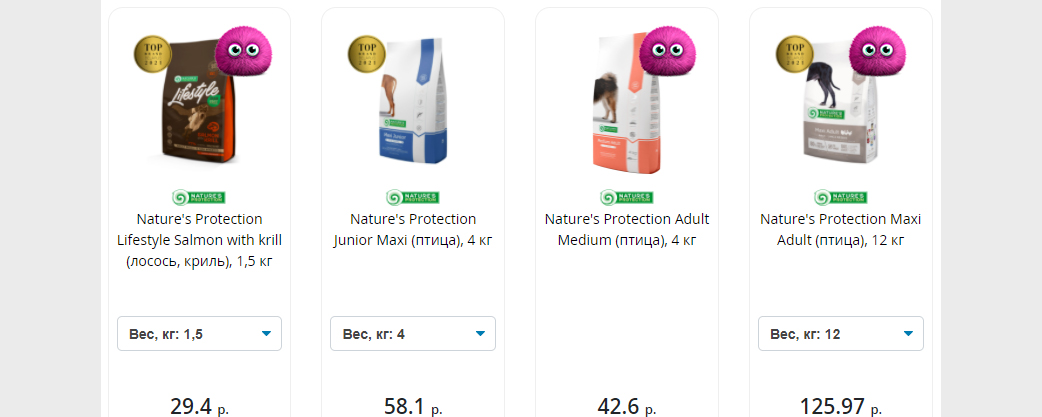Click pink fuzzy mascot on Maxi Adult card
Screen dimensions: 1042x417
(x=882, y=53)
